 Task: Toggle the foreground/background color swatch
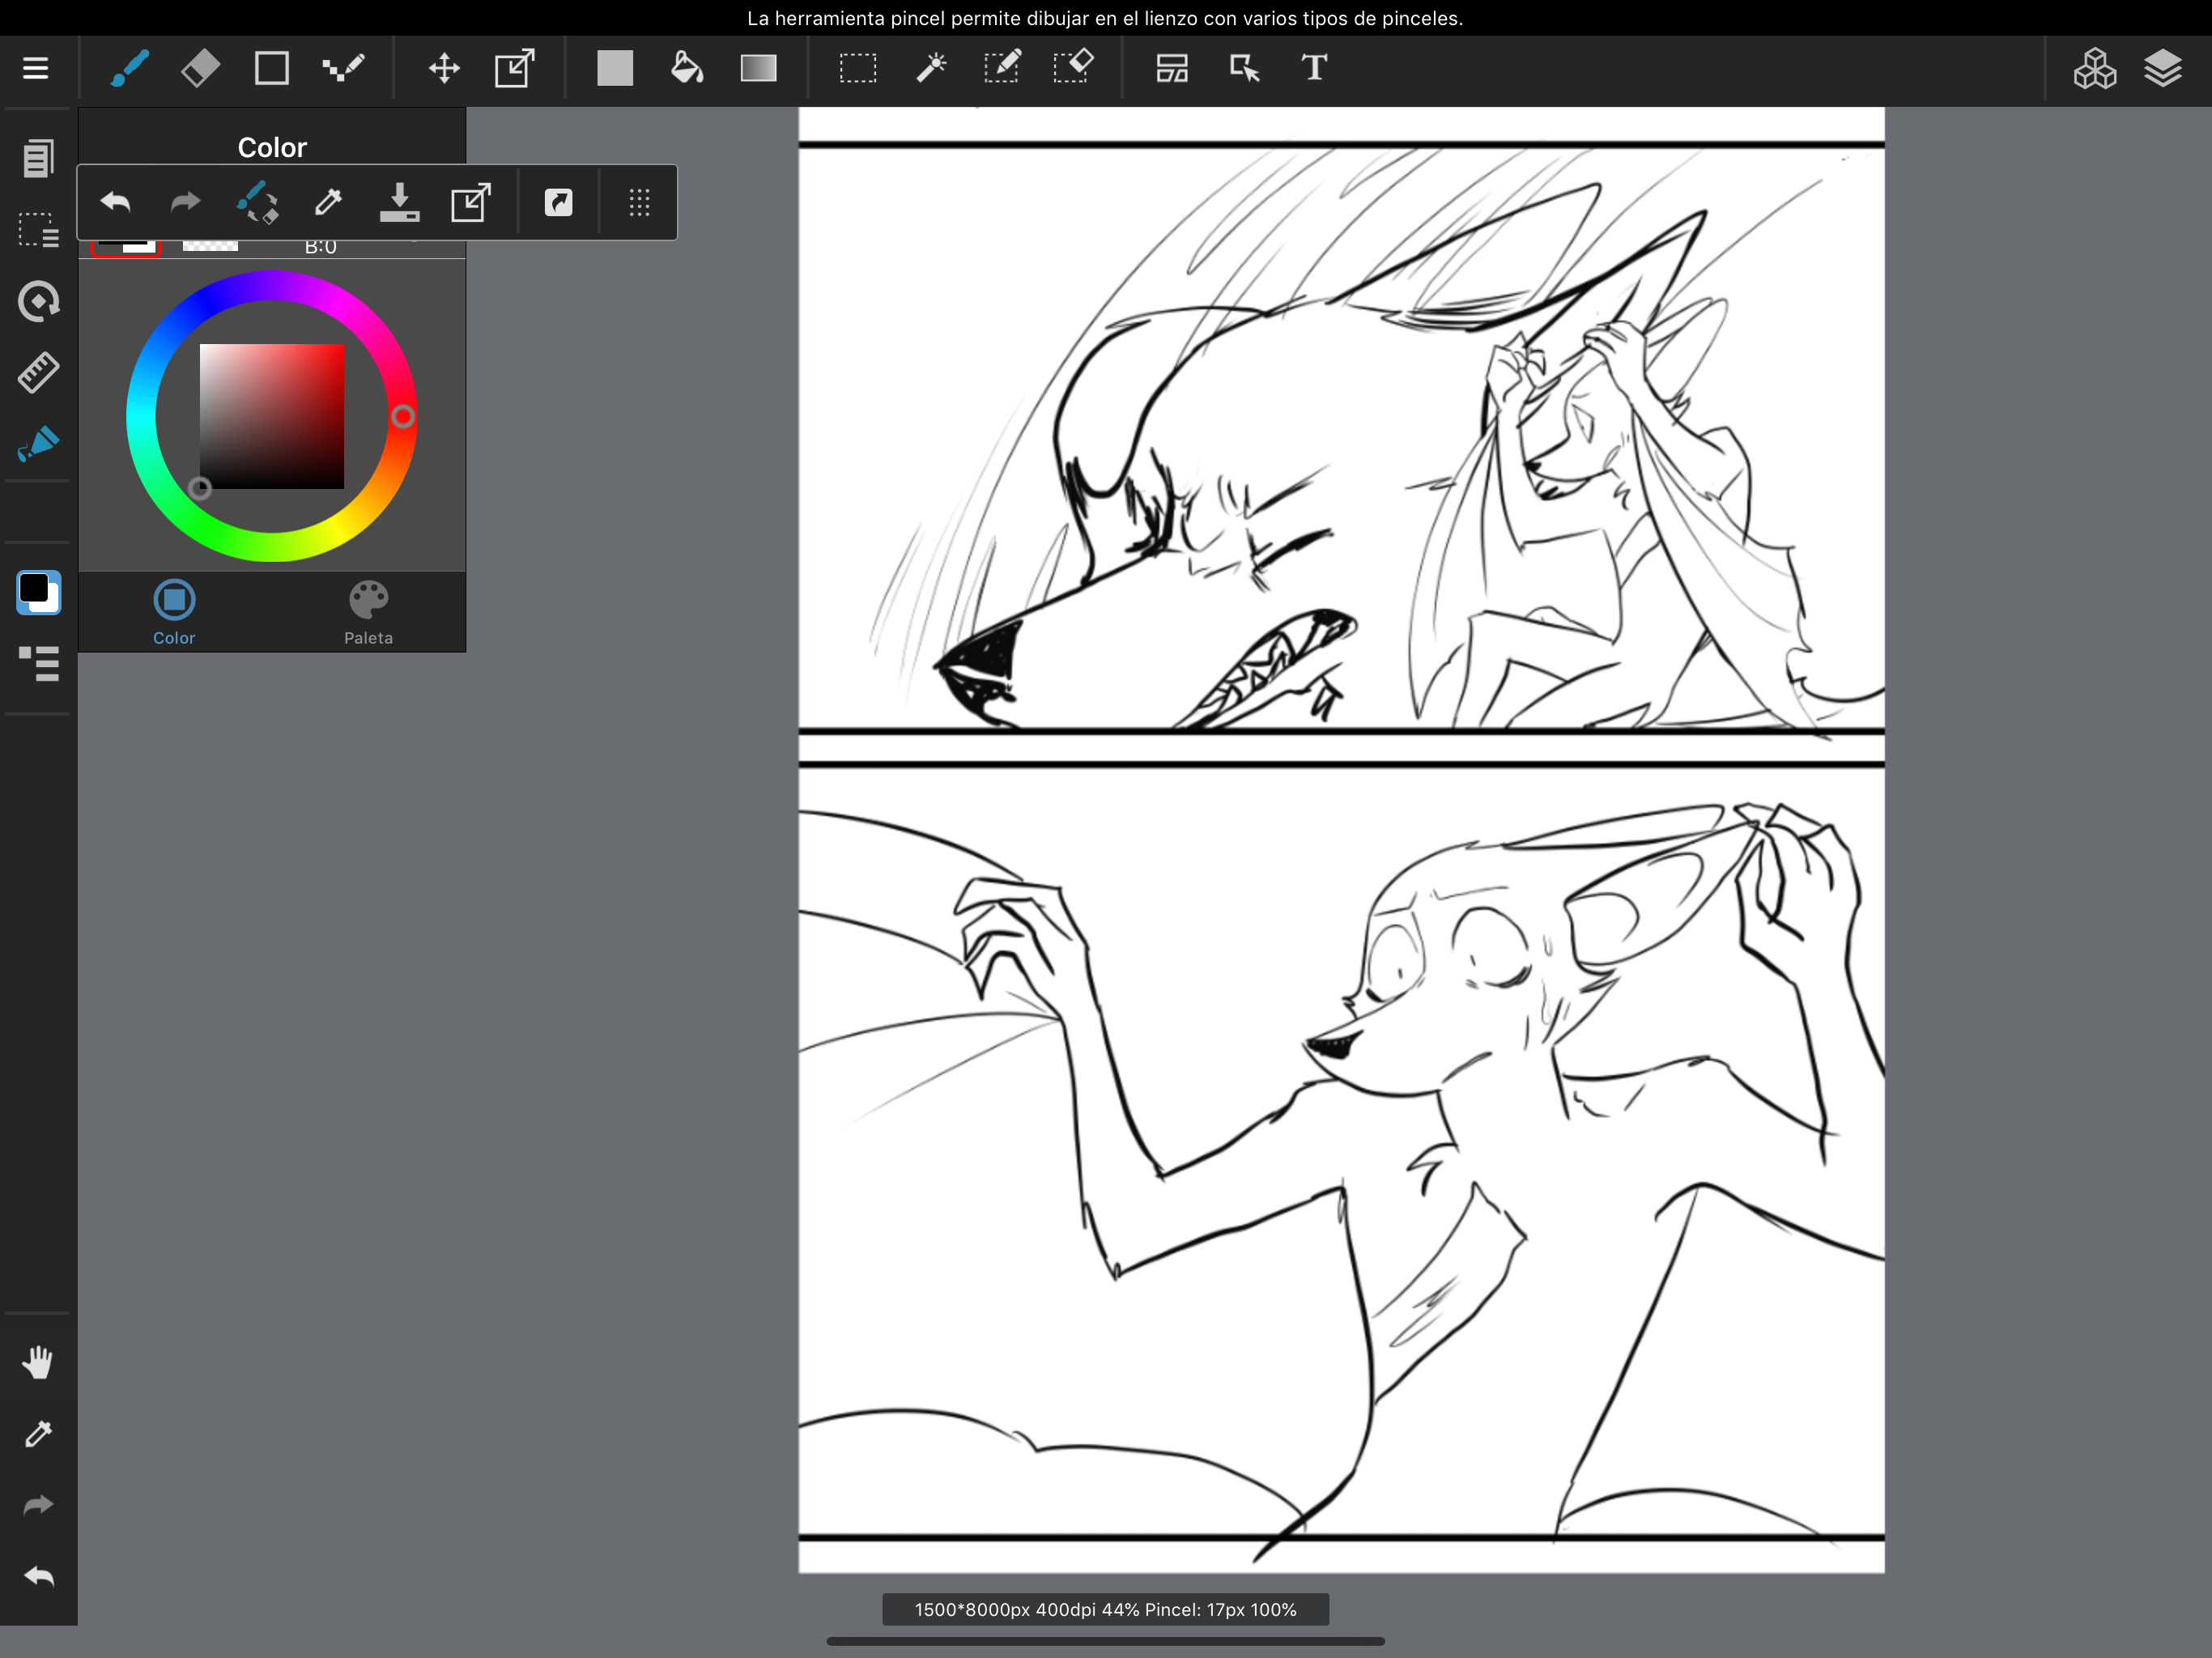(38, 592)
